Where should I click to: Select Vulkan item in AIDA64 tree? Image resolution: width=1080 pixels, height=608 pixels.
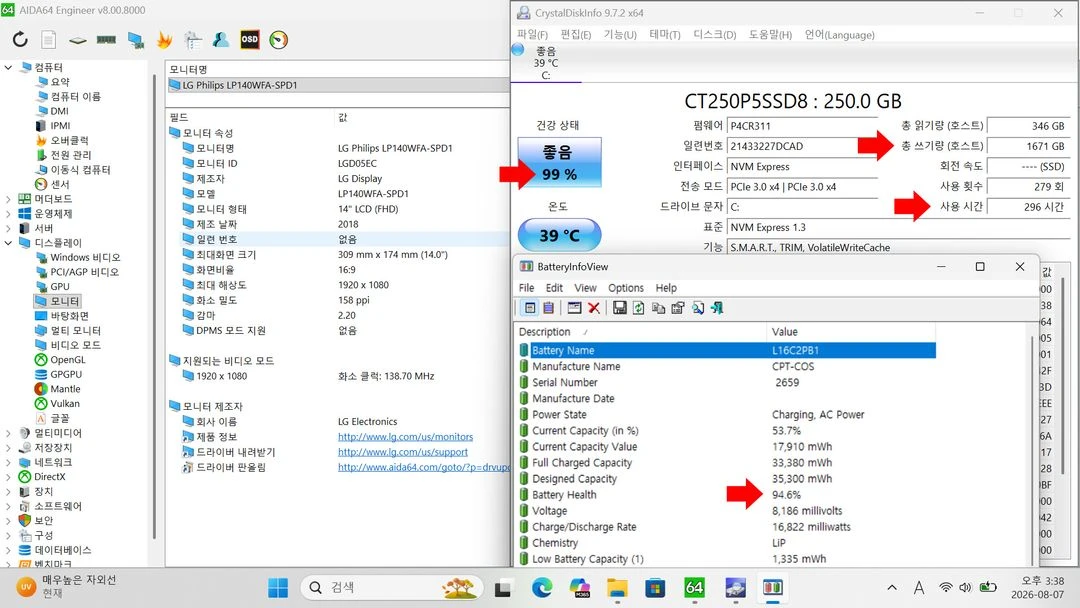[x=65, y=403]
